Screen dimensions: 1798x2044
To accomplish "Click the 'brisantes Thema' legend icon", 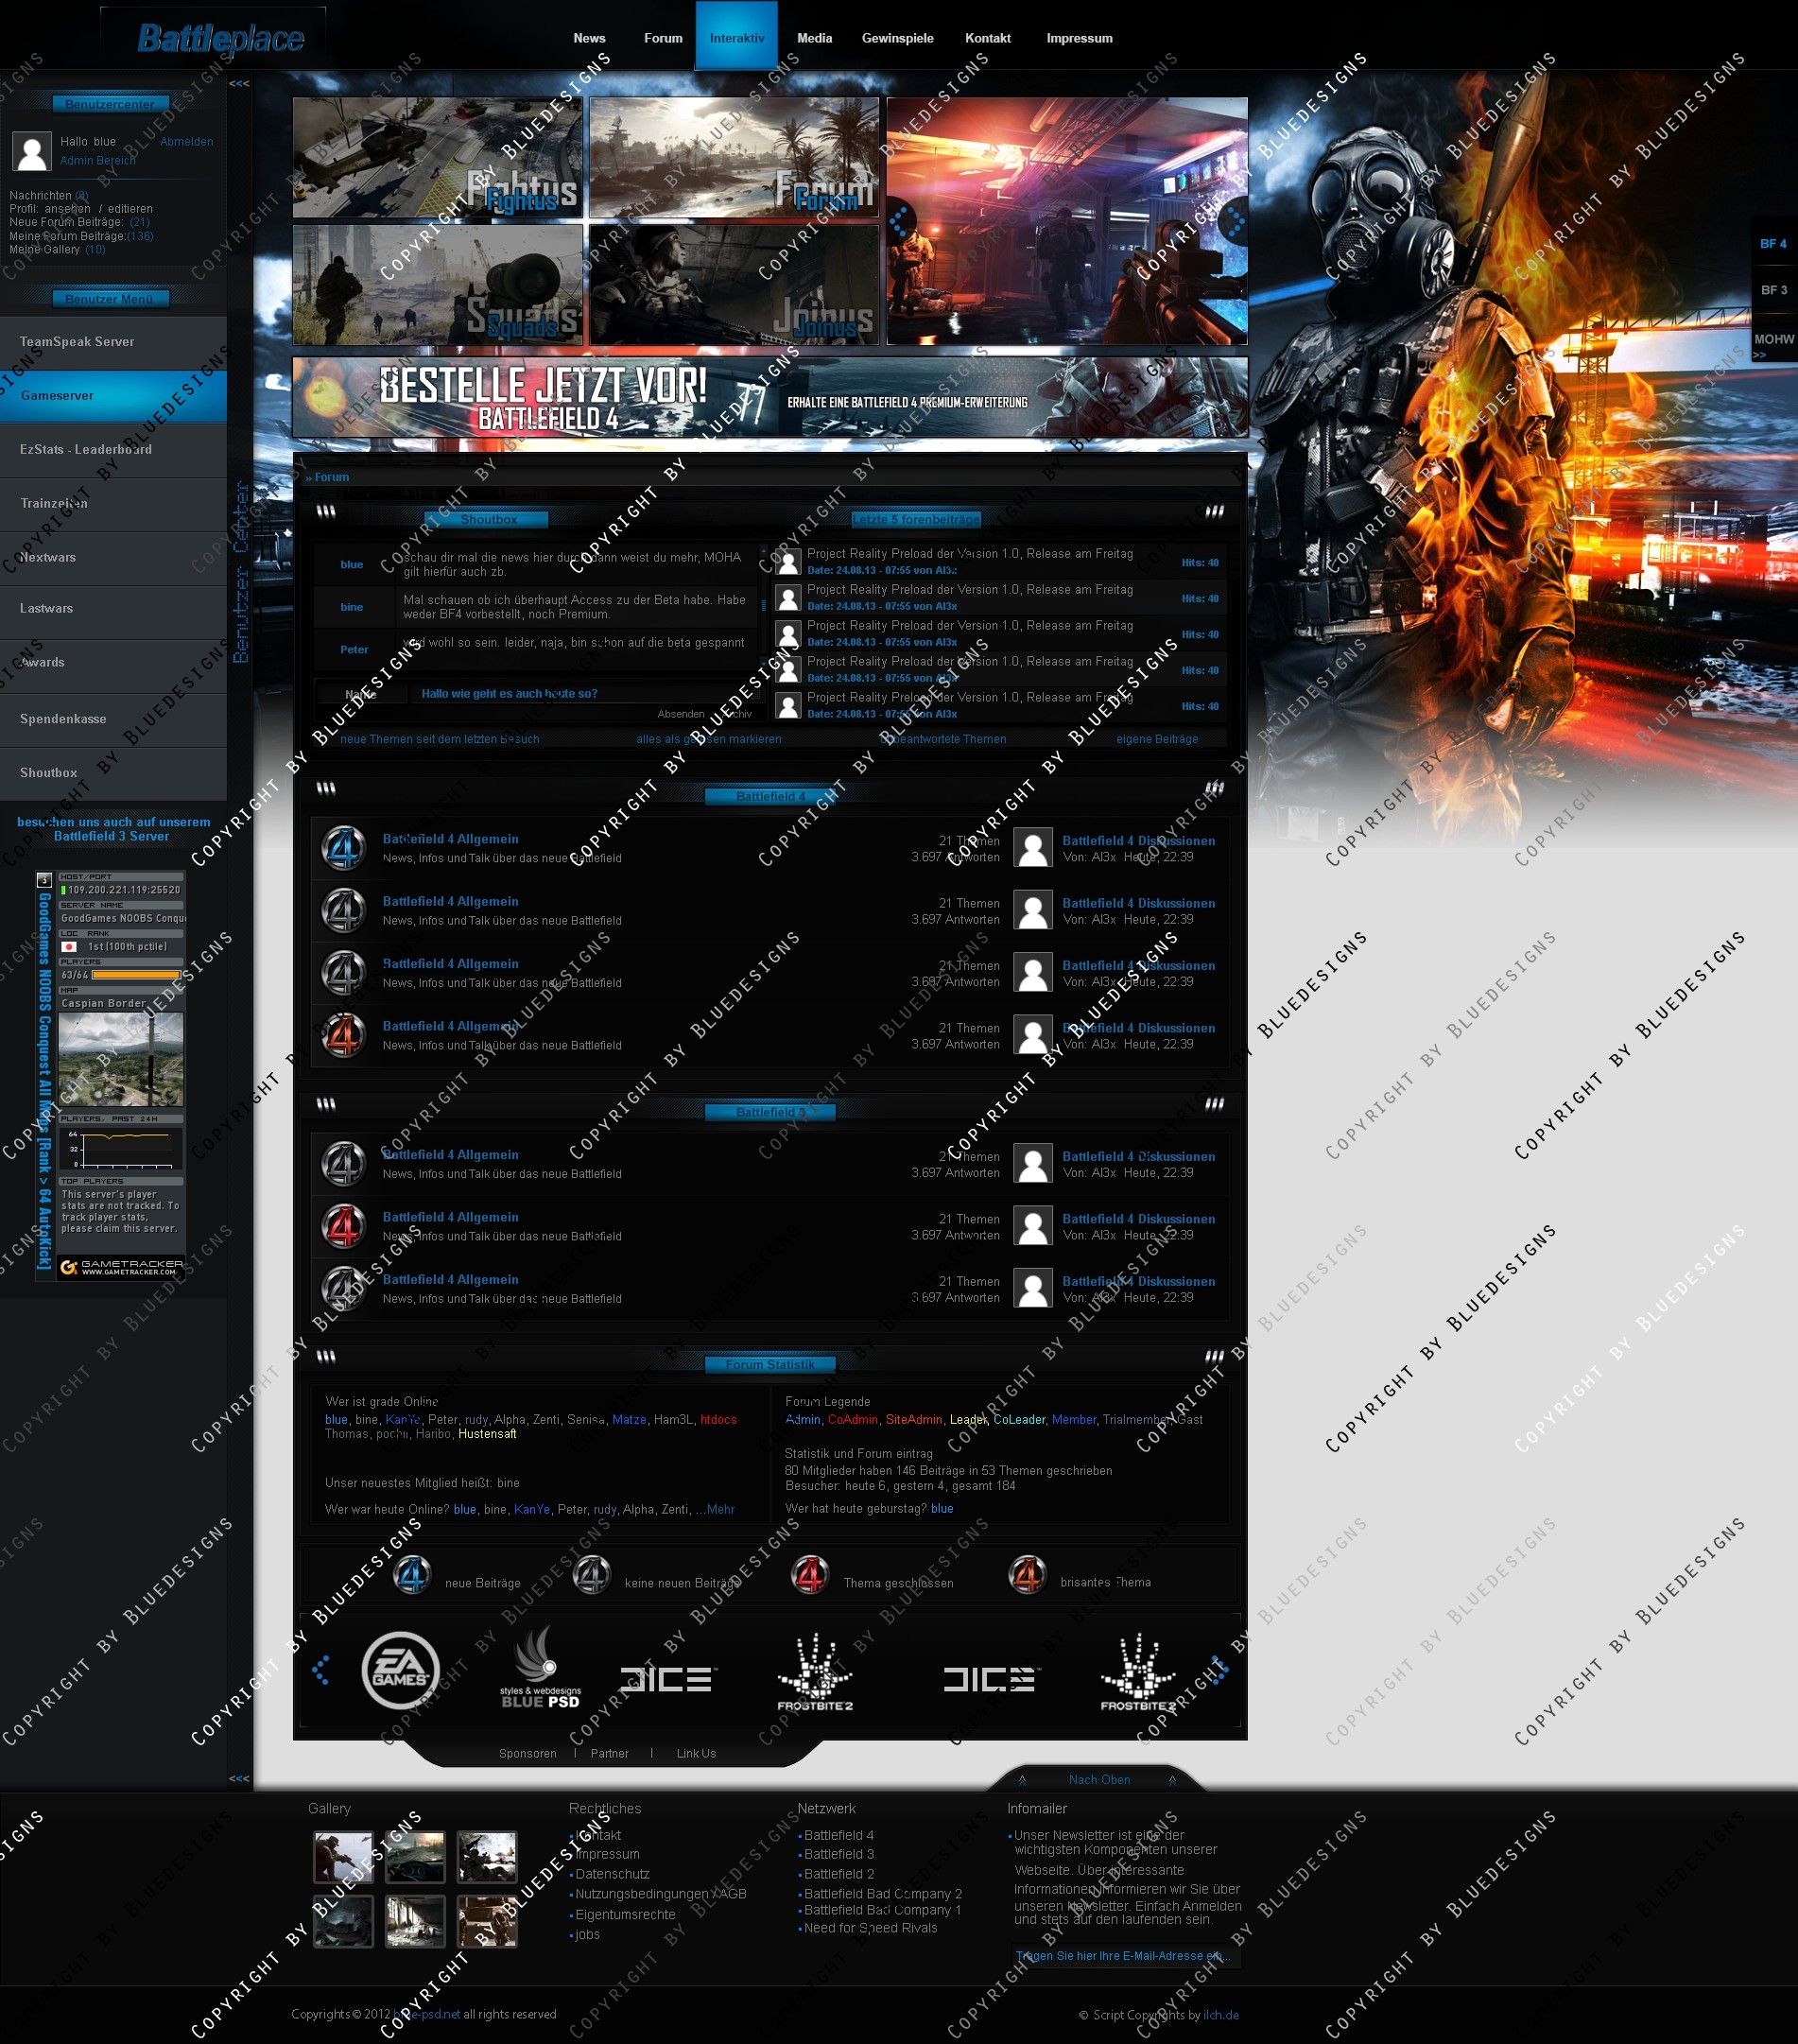I will point(1027,1573).
